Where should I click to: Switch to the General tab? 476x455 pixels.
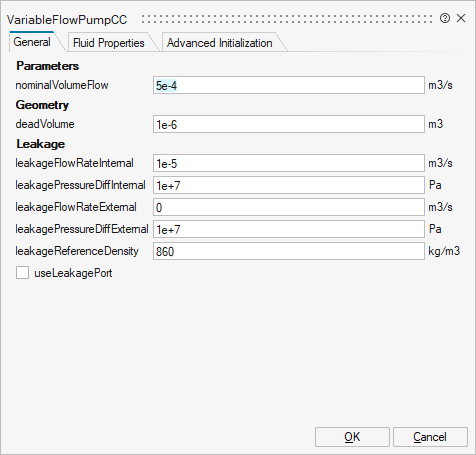tap(32, 42)
